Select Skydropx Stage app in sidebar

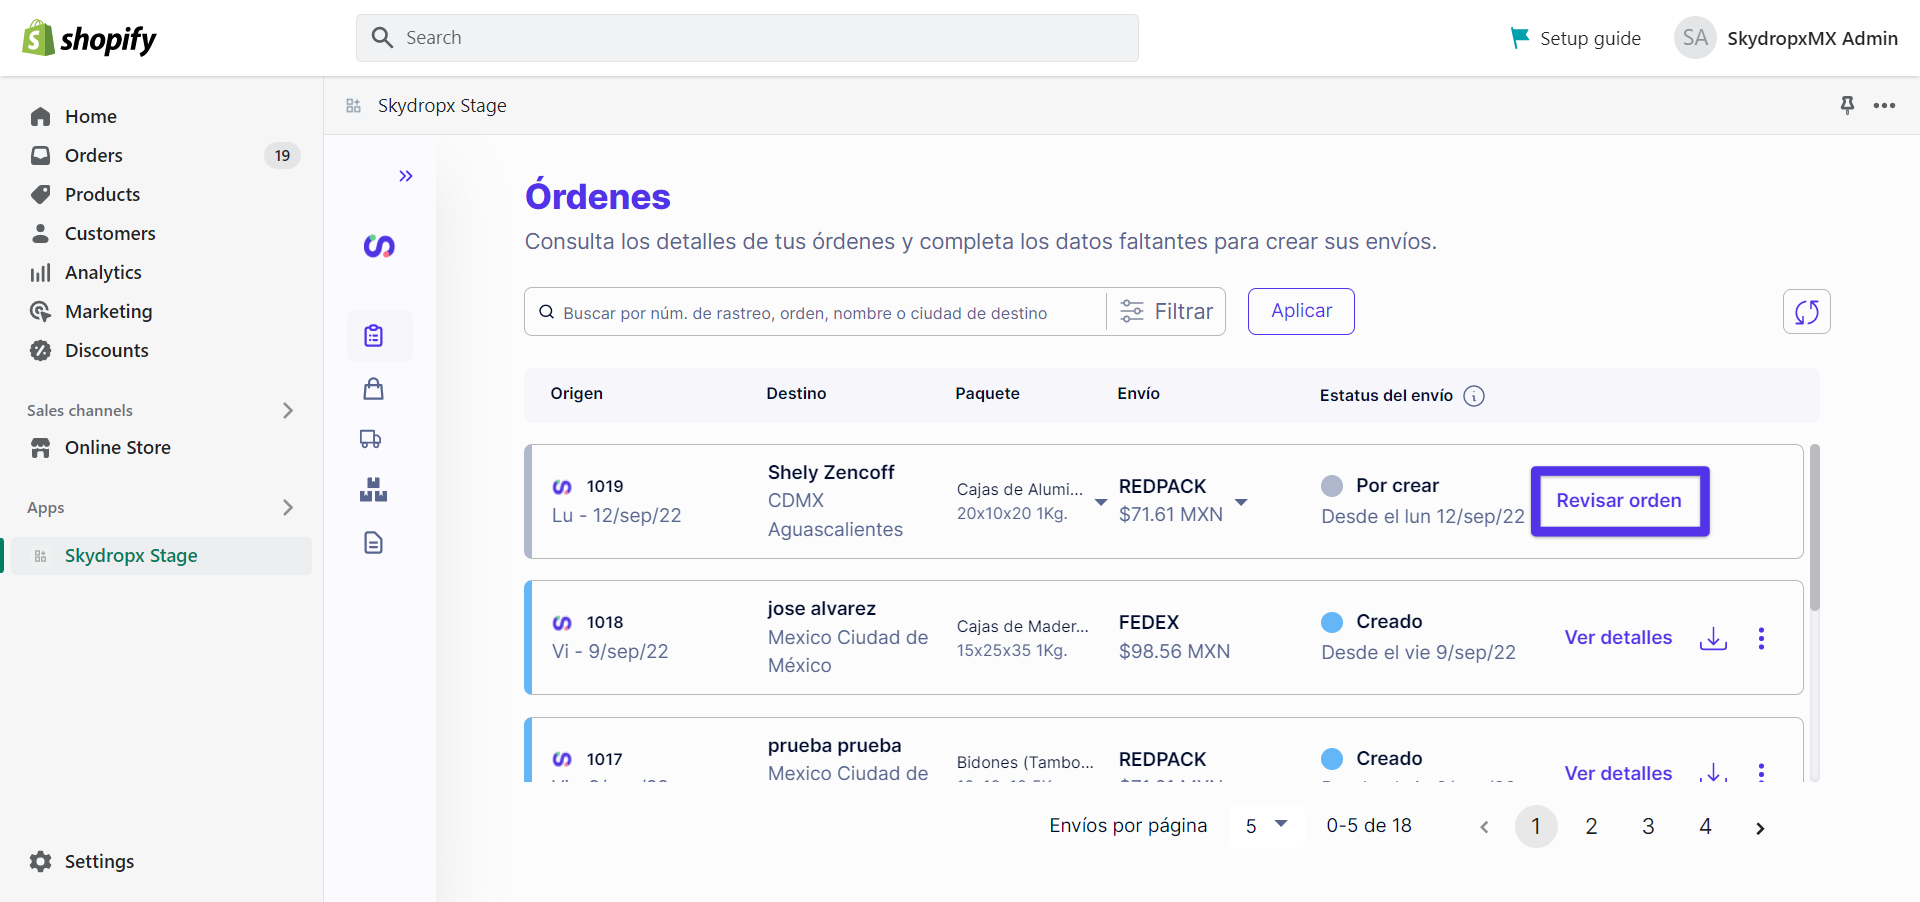[160, 556]
